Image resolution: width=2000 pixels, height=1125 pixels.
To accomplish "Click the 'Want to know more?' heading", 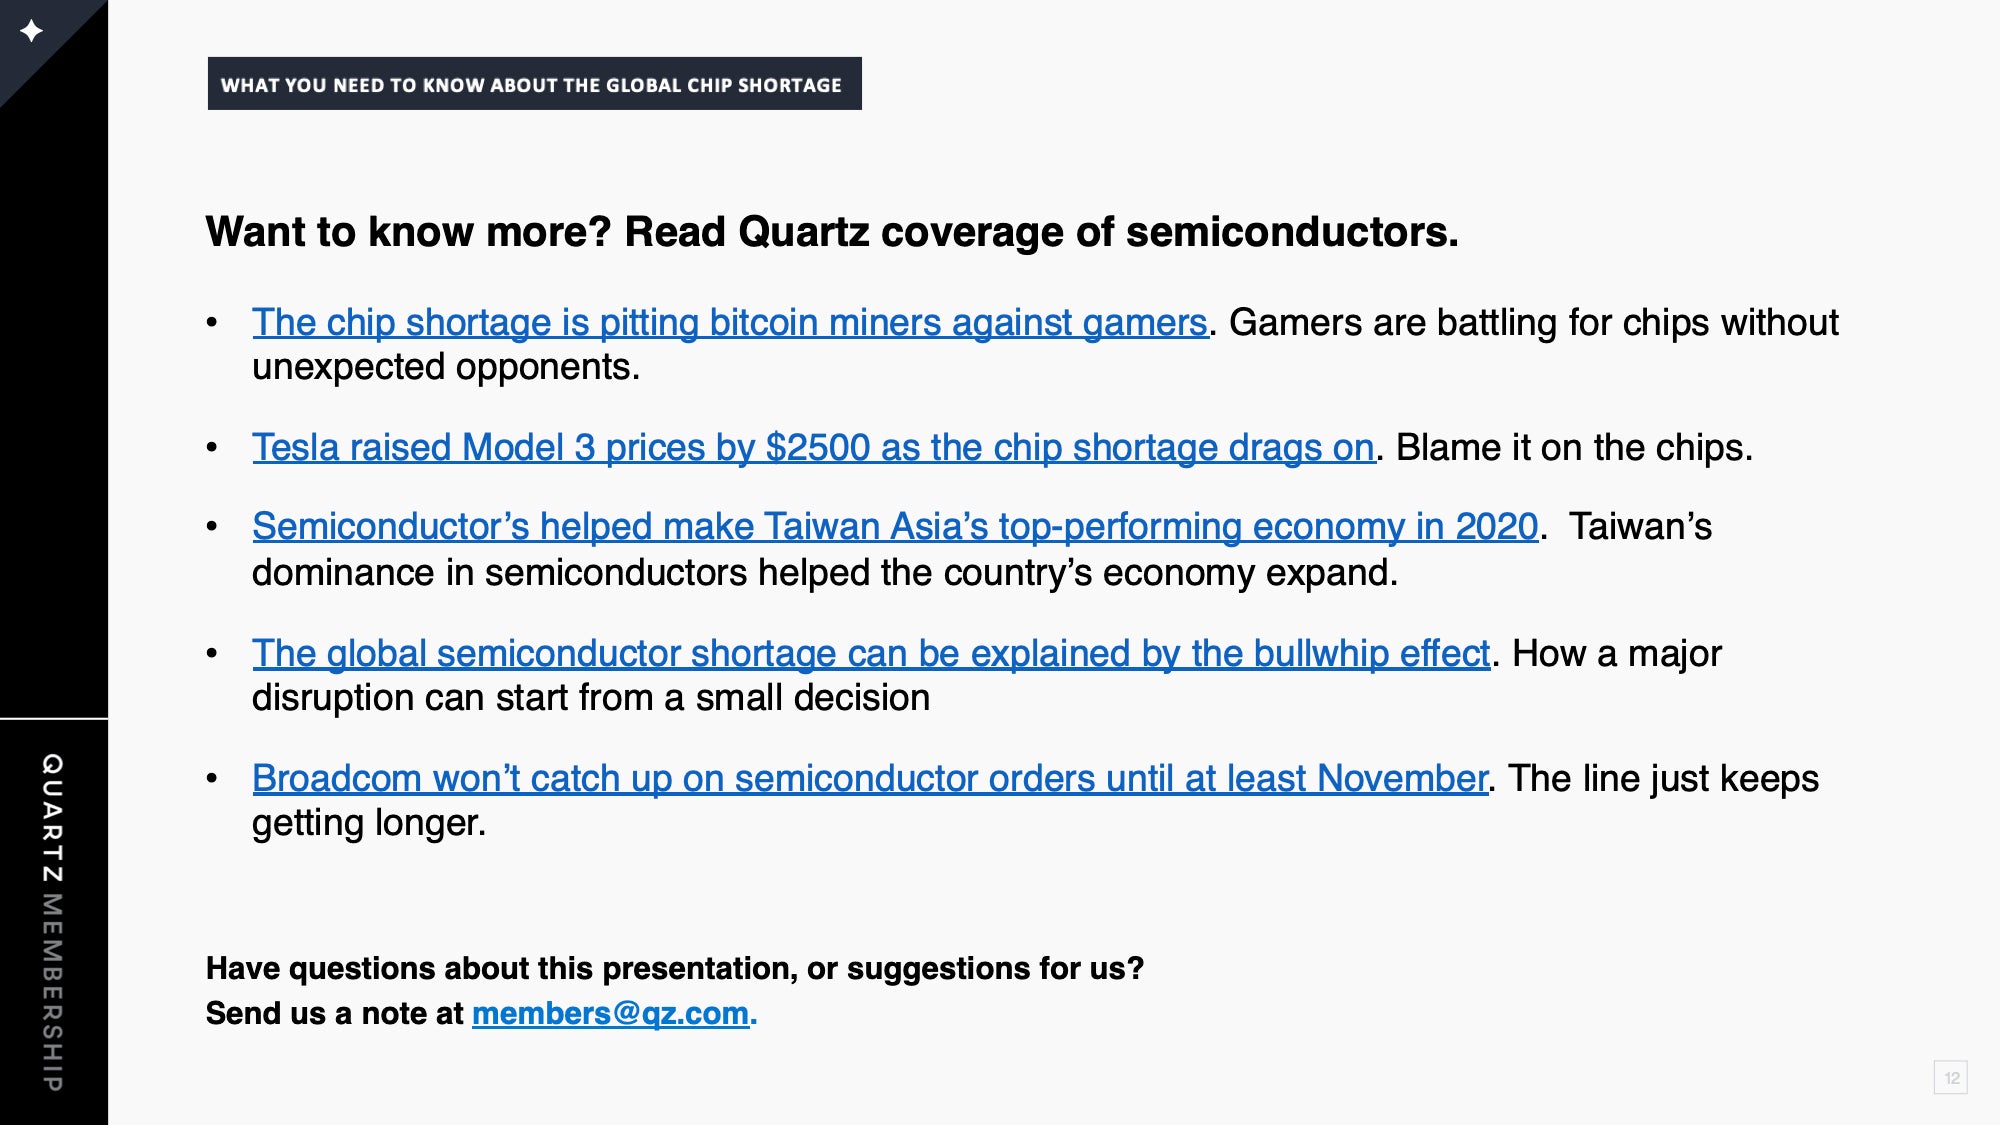I will (x=832, y=232).
